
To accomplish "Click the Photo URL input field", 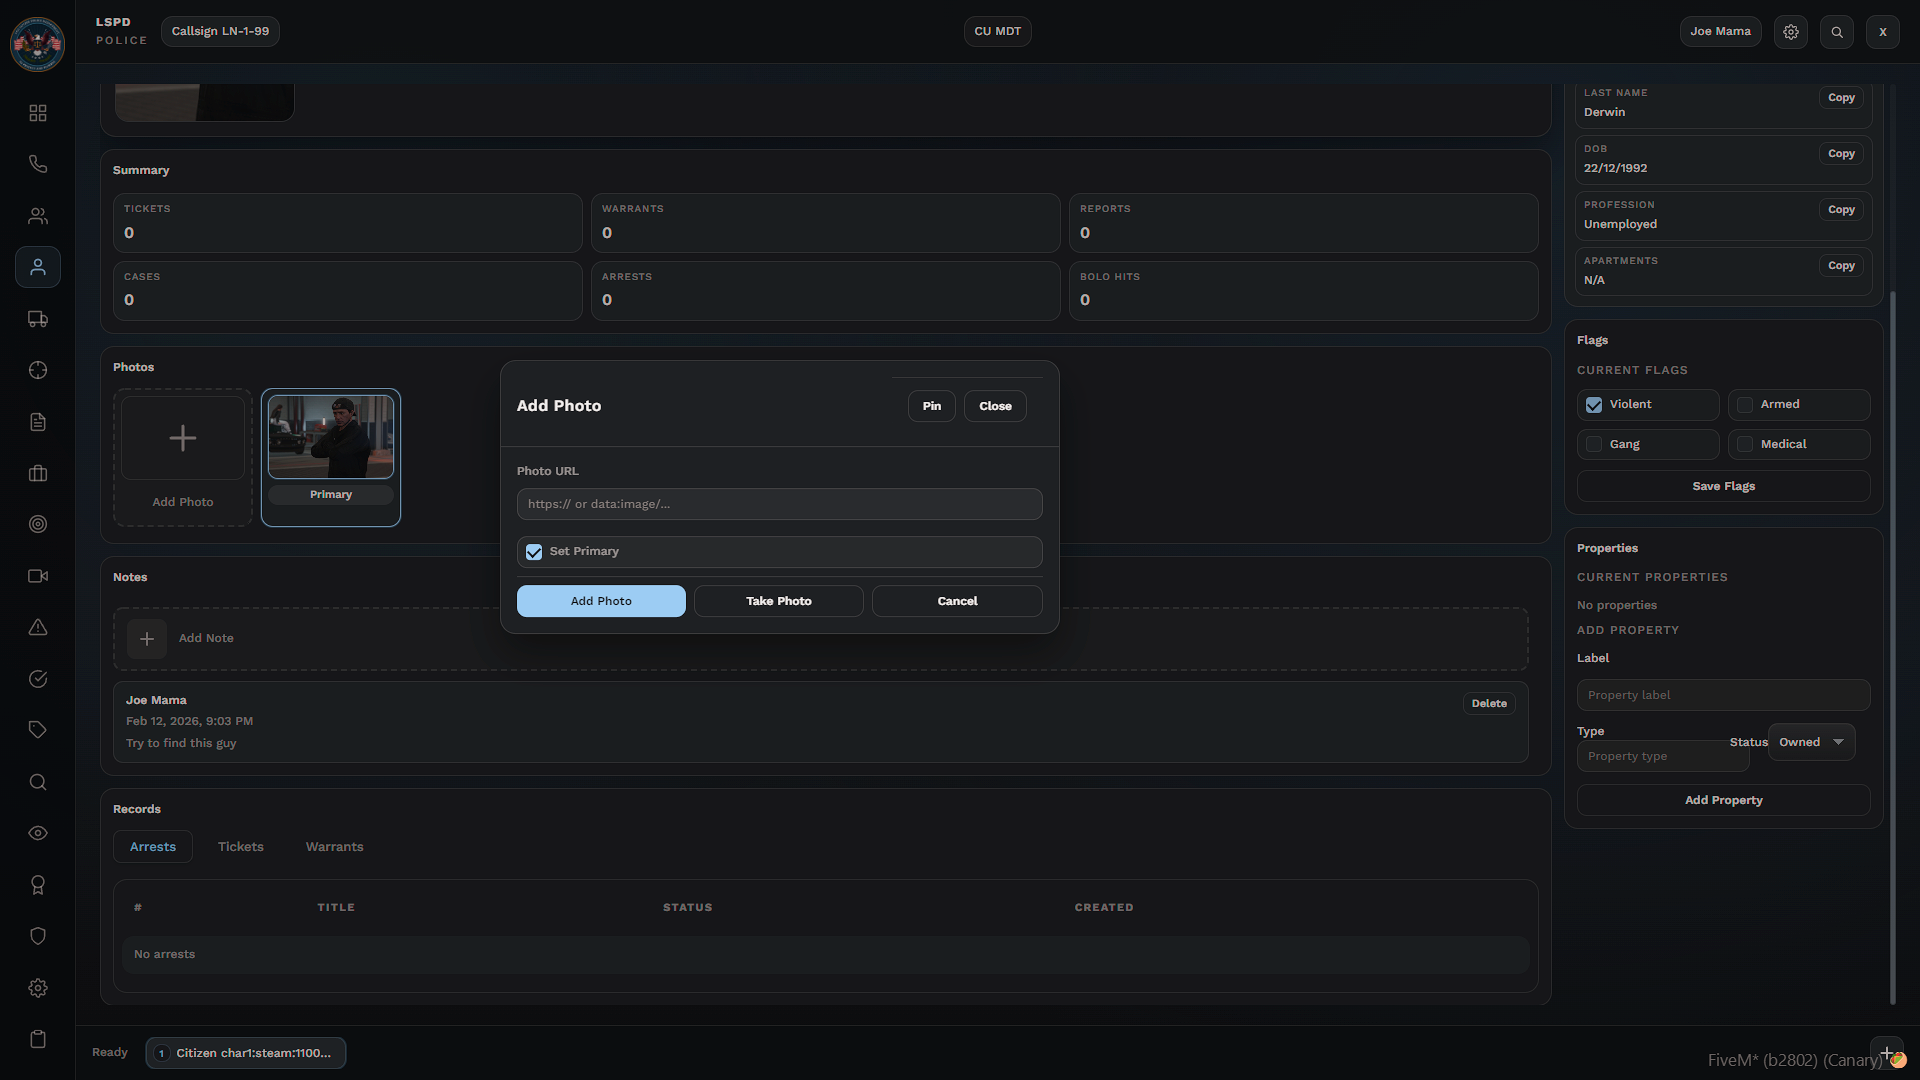I will tap(779, 504).
